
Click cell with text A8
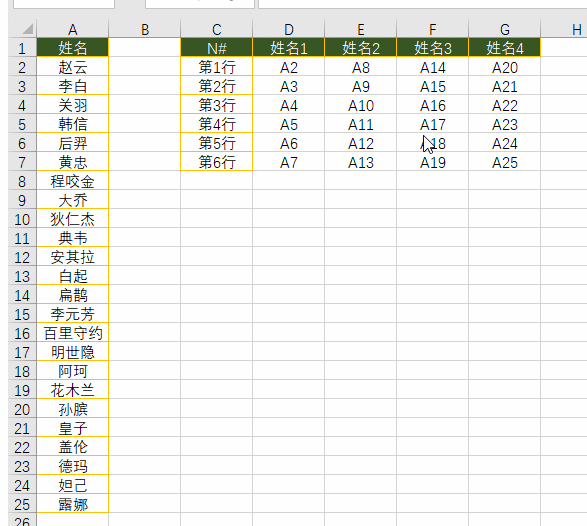coord(360,67)
